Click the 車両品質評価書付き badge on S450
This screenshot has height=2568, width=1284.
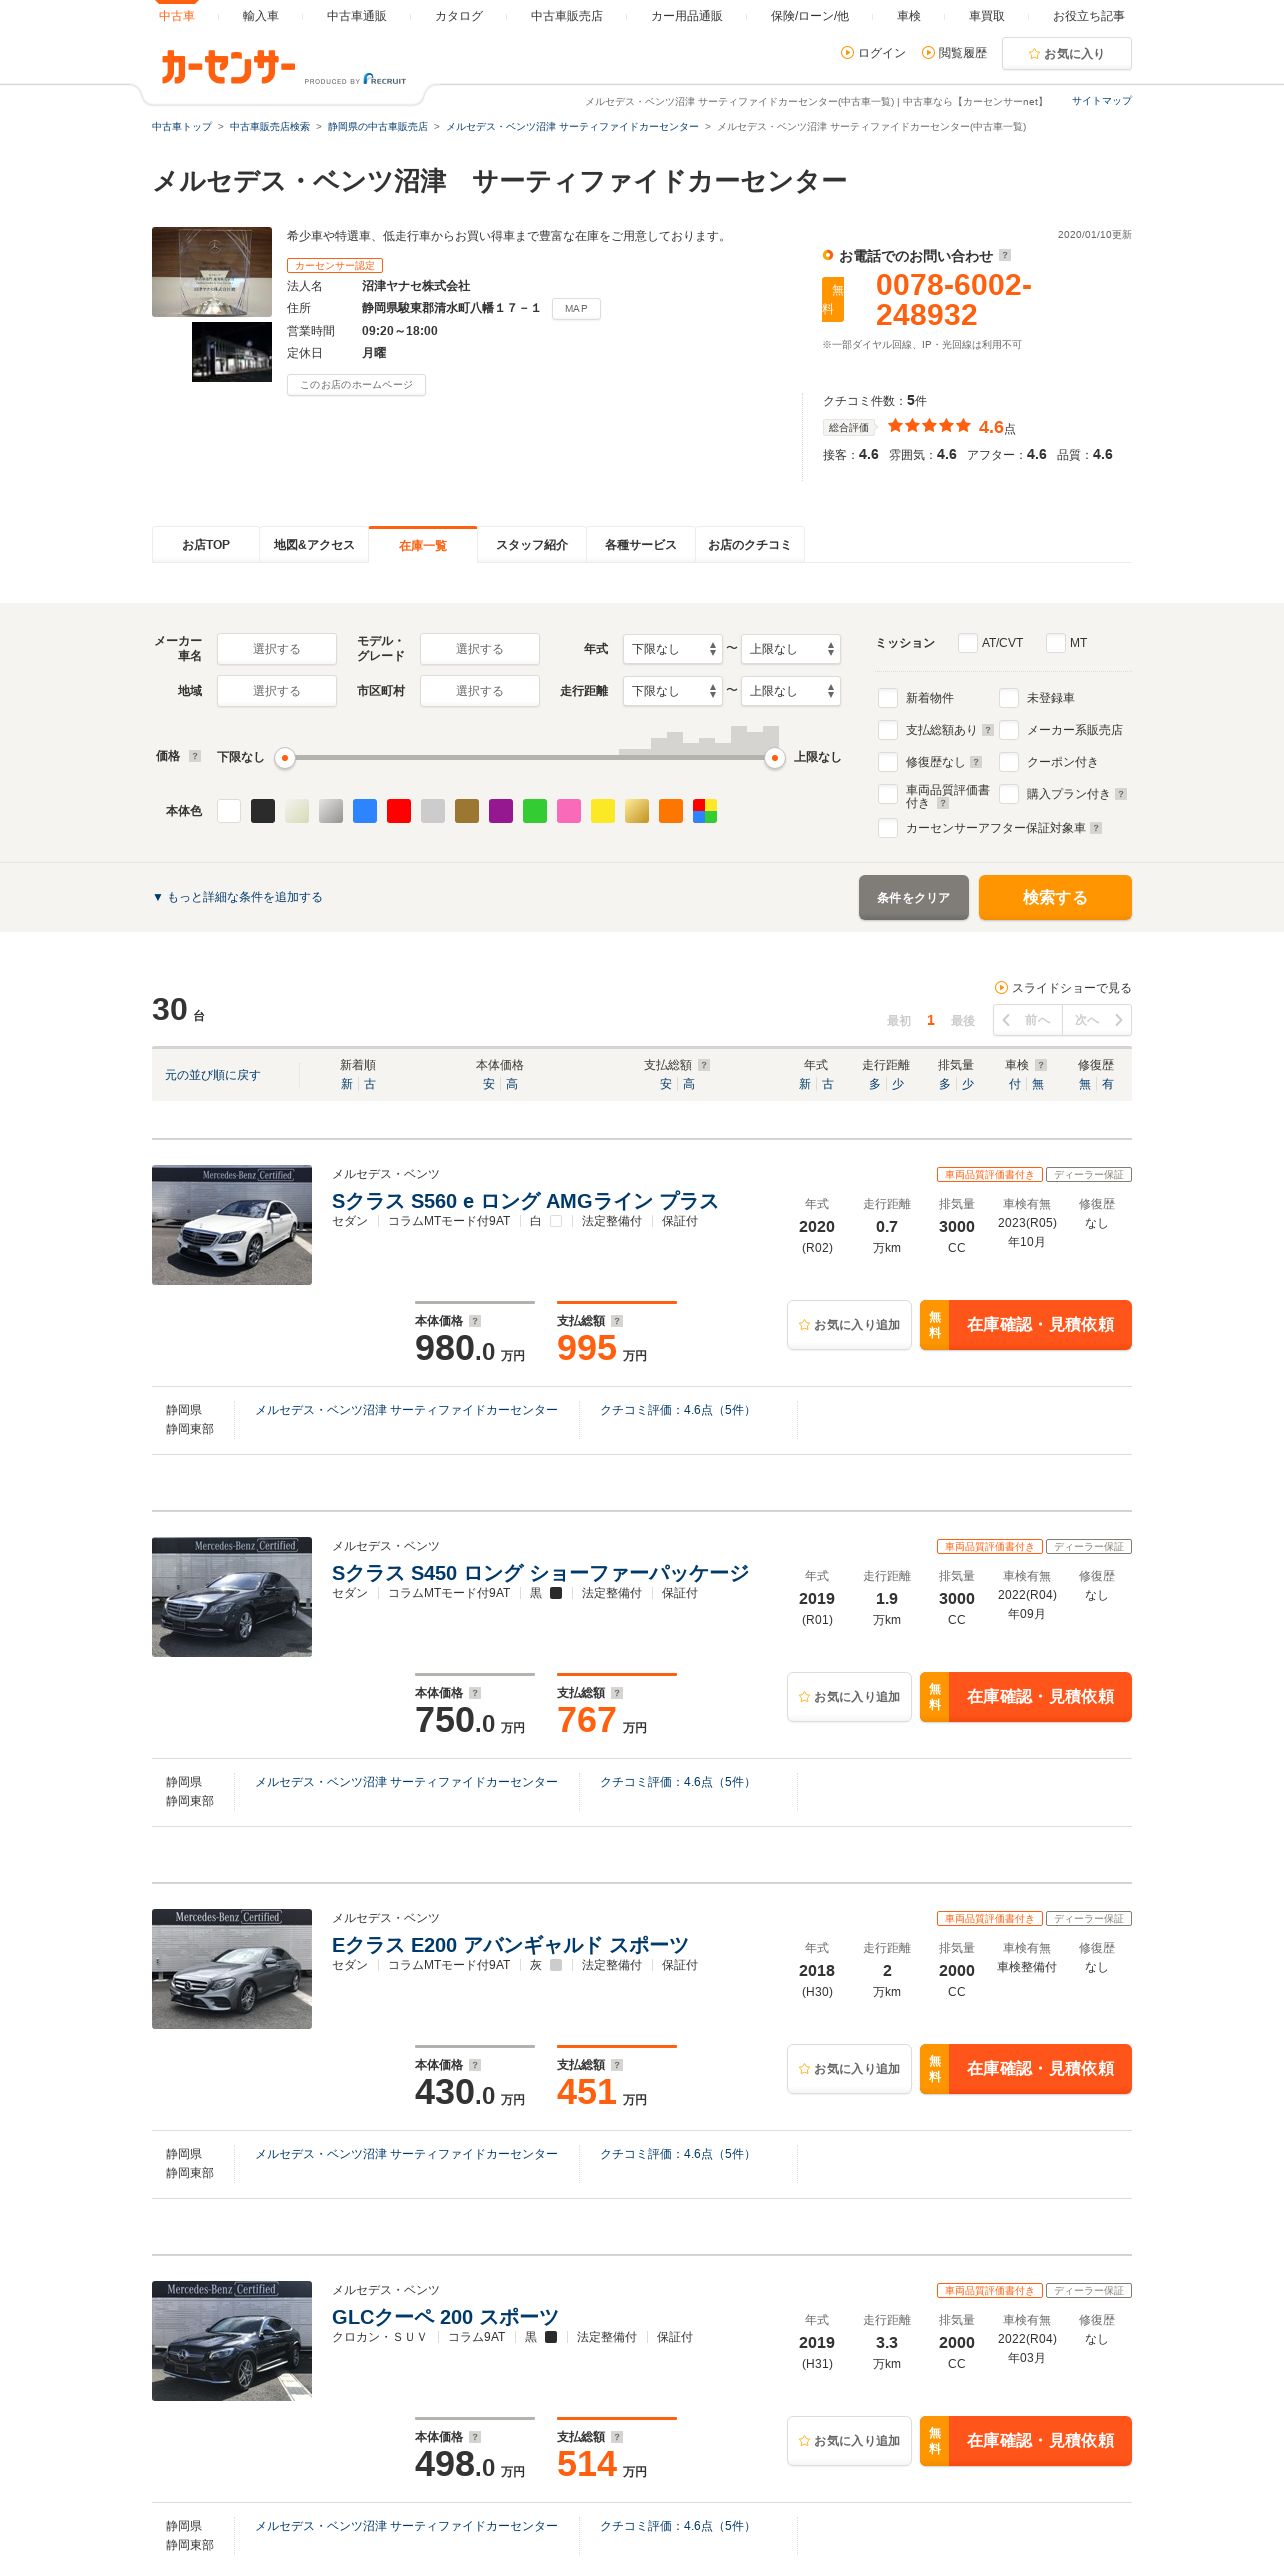tap(990, 1547)
